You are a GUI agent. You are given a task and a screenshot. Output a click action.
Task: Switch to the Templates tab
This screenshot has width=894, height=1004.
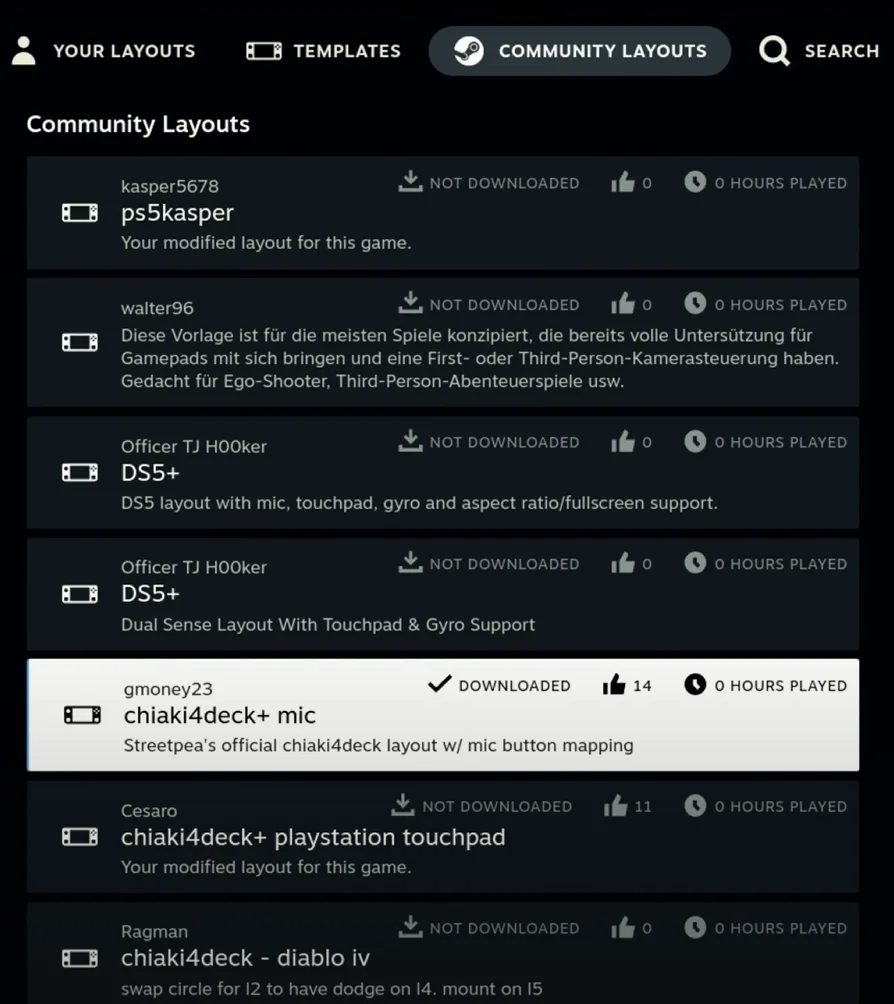(323, 51)
